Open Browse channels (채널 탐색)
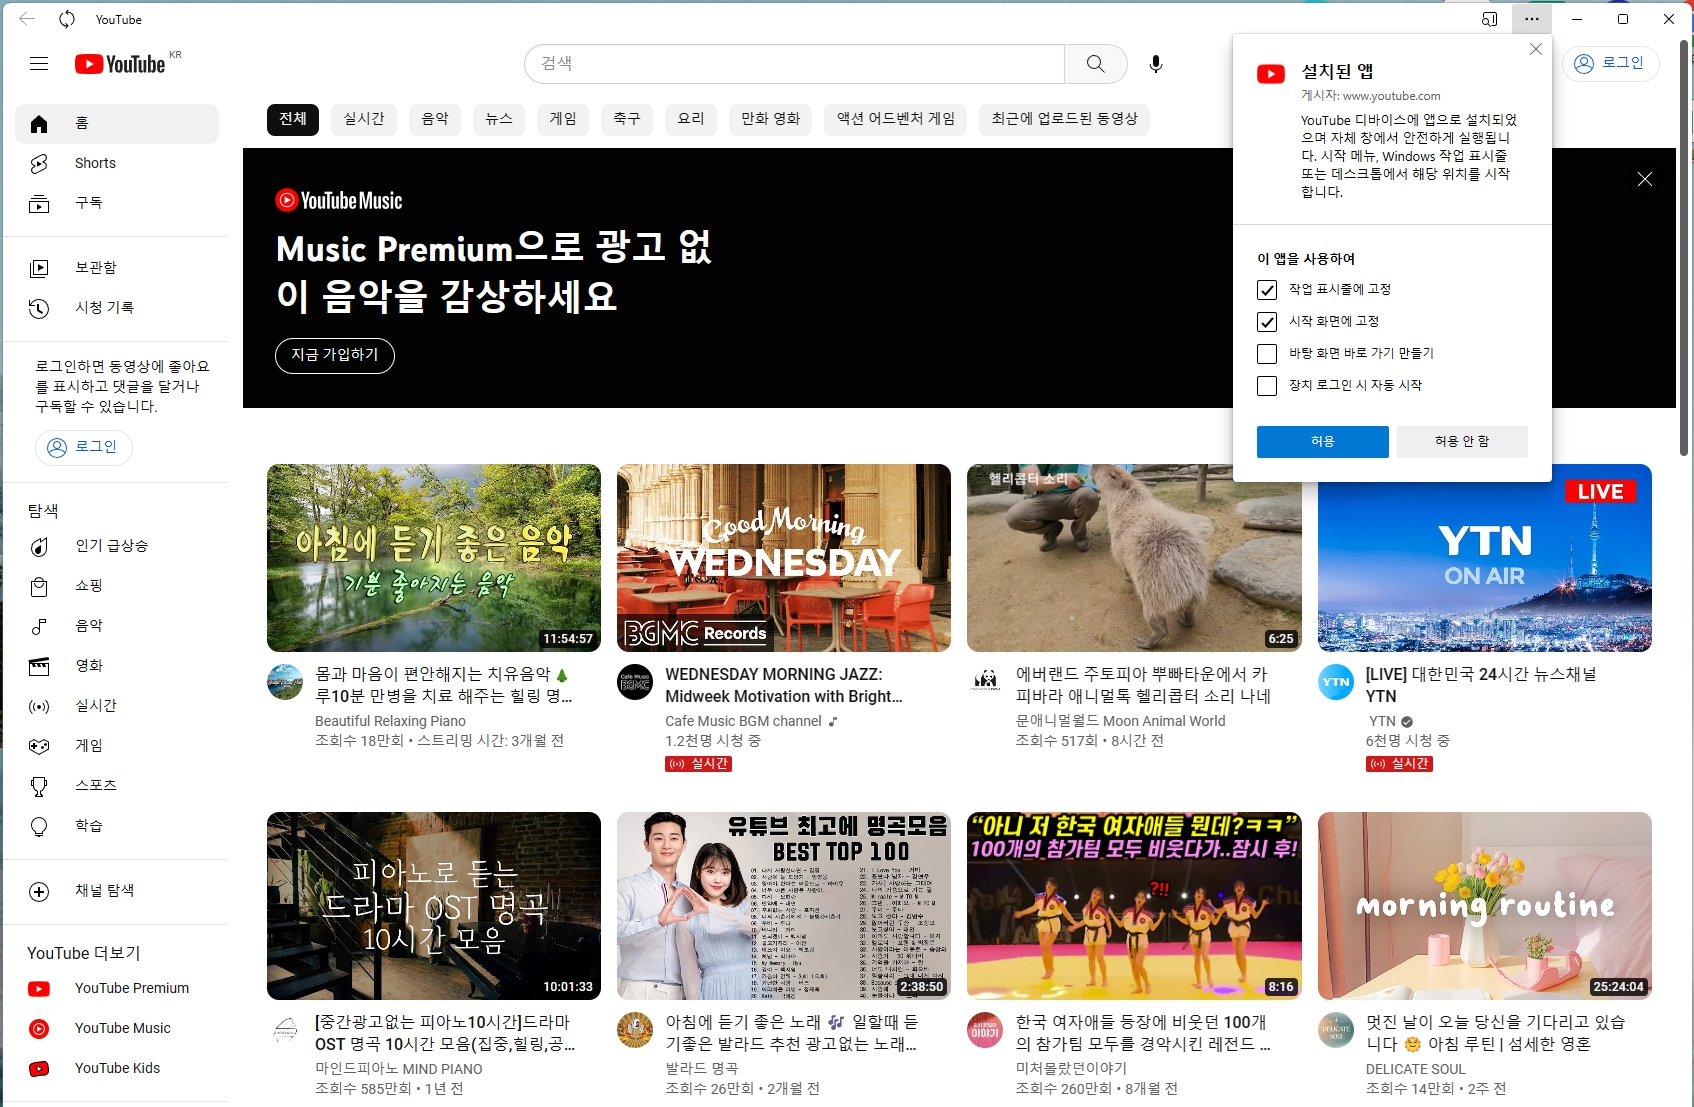Image resolution: width=1694 pixels, height=1107 pixels. [x=117, y=891]
